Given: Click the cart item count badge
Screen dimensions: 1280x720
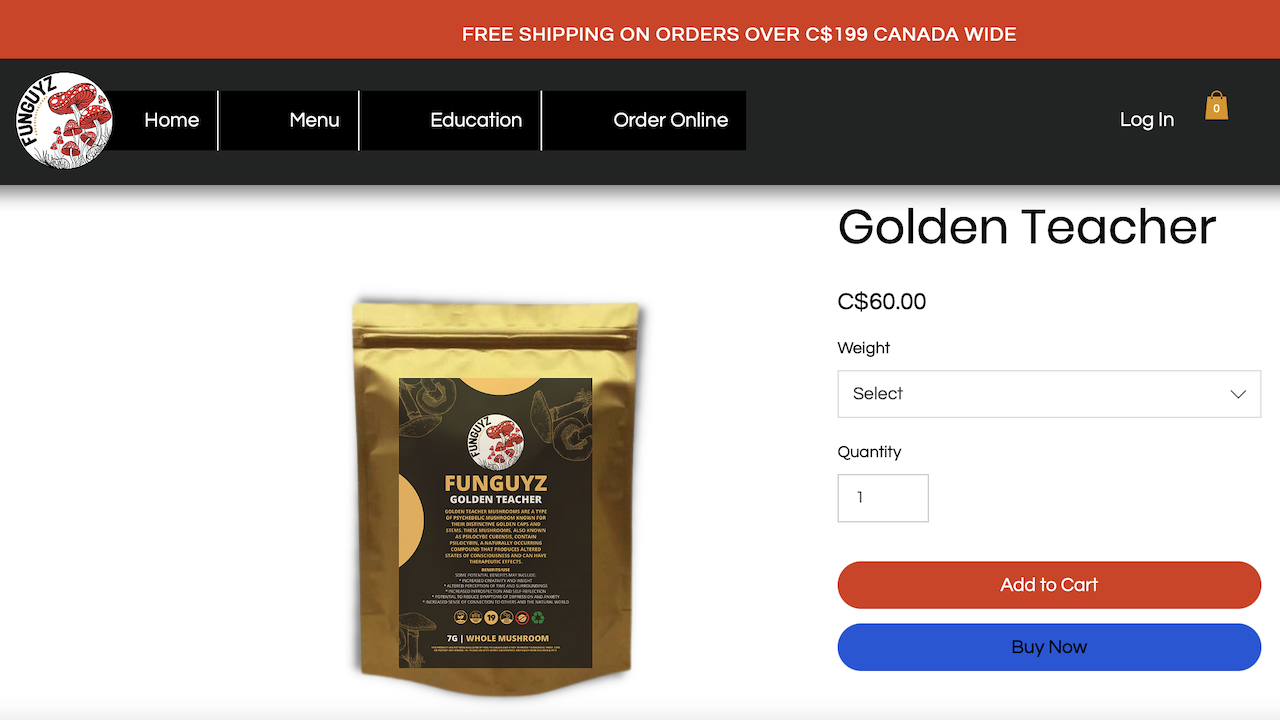Looking at the screenshot, I should [1216, 108].
